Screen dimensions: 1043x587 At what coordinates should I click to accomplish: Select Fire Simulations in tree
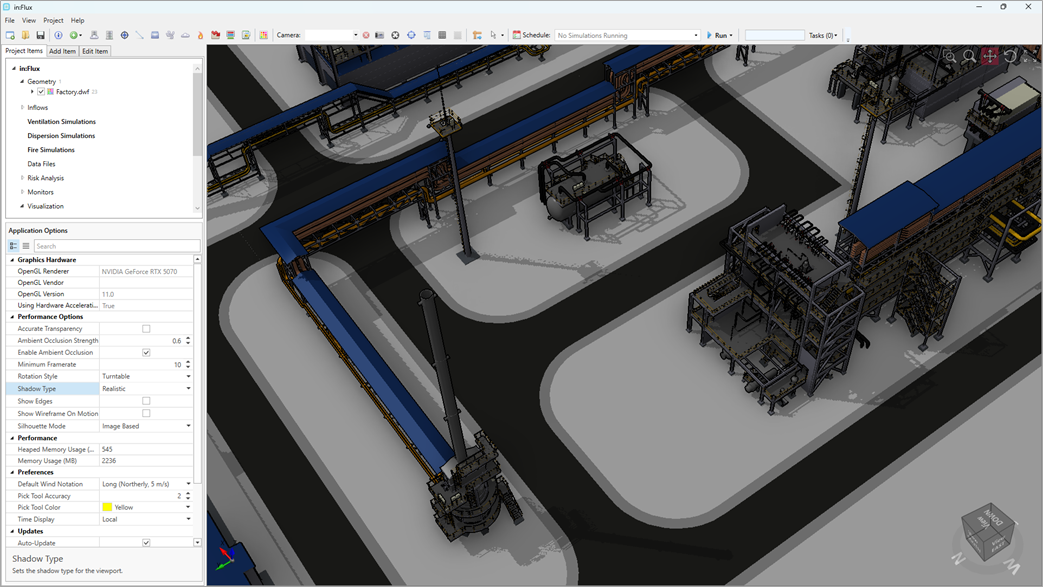point(51,150)
